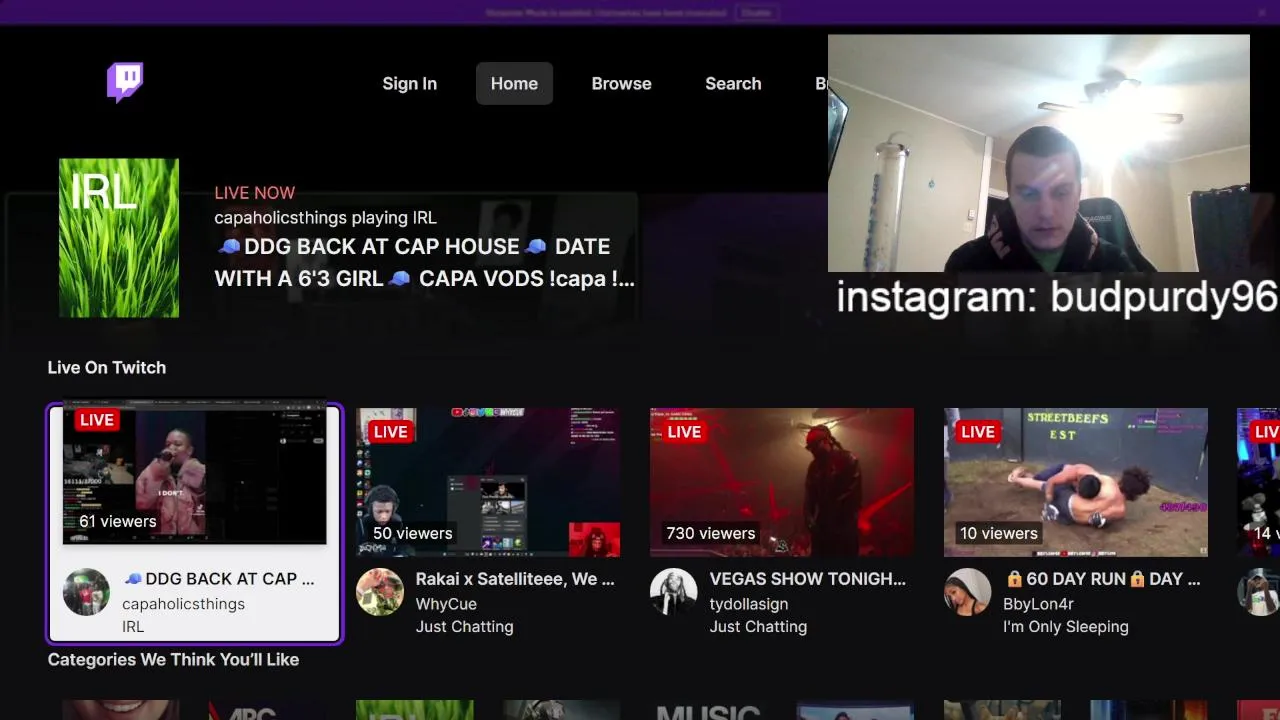Screen dimensions: 1280x720
Task: Open the BbyLon4r stream thumbnail
Action: coord(1076,482)
